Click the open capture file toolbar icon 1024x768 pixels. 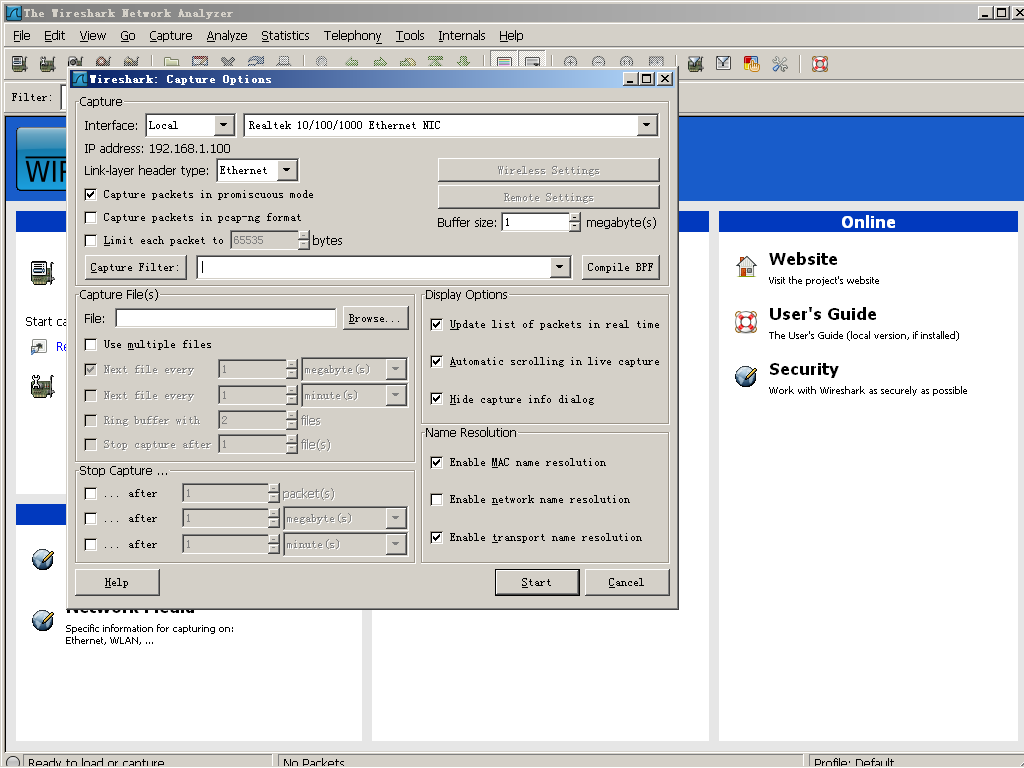172,63
